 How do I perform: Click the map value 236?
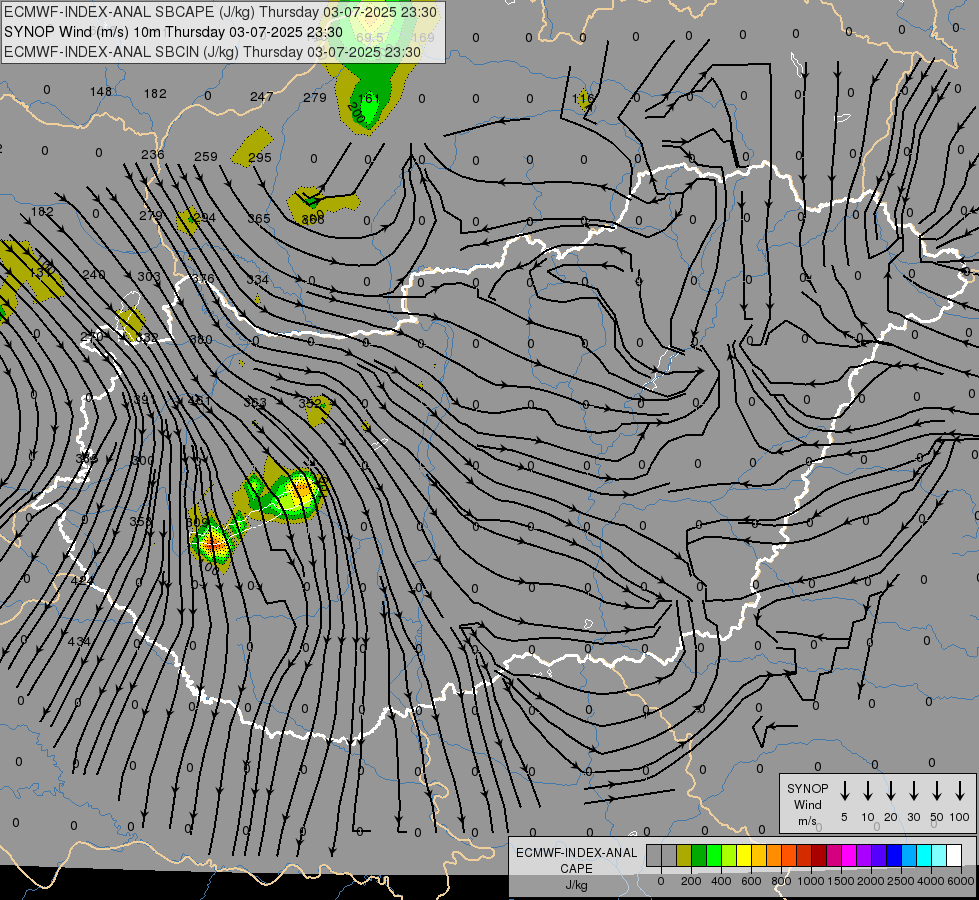pos(152,154)
